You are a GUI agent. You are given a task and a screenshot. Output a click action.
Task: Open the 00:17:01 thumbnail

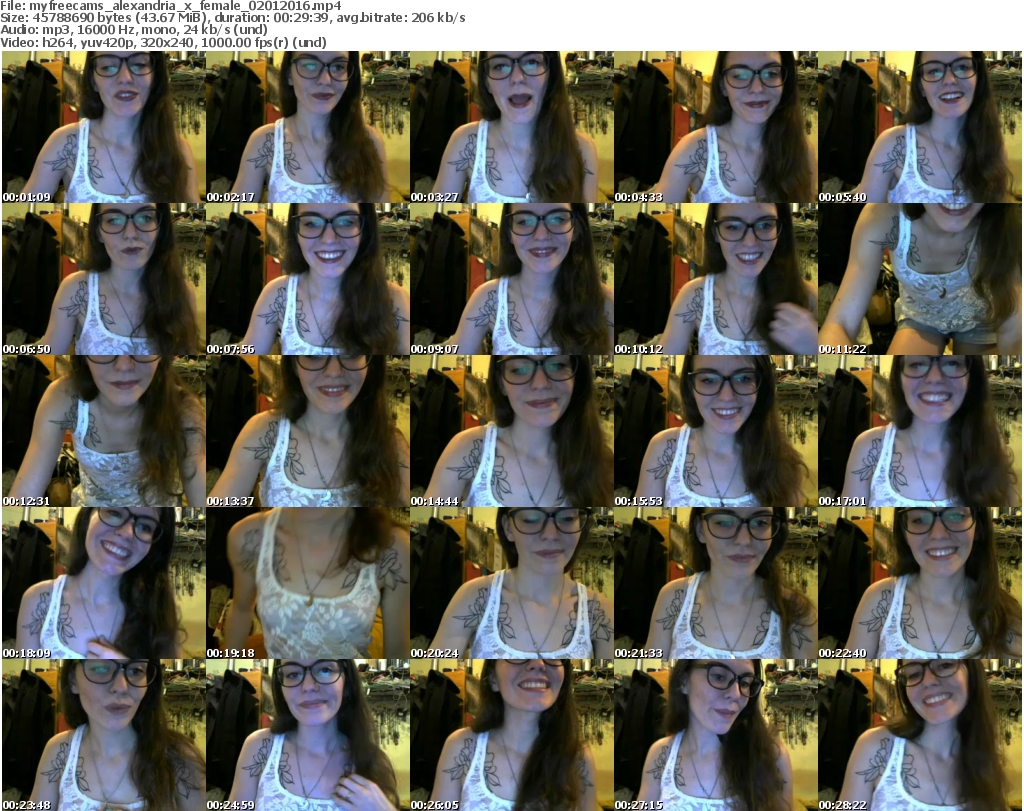click(919, 431)
